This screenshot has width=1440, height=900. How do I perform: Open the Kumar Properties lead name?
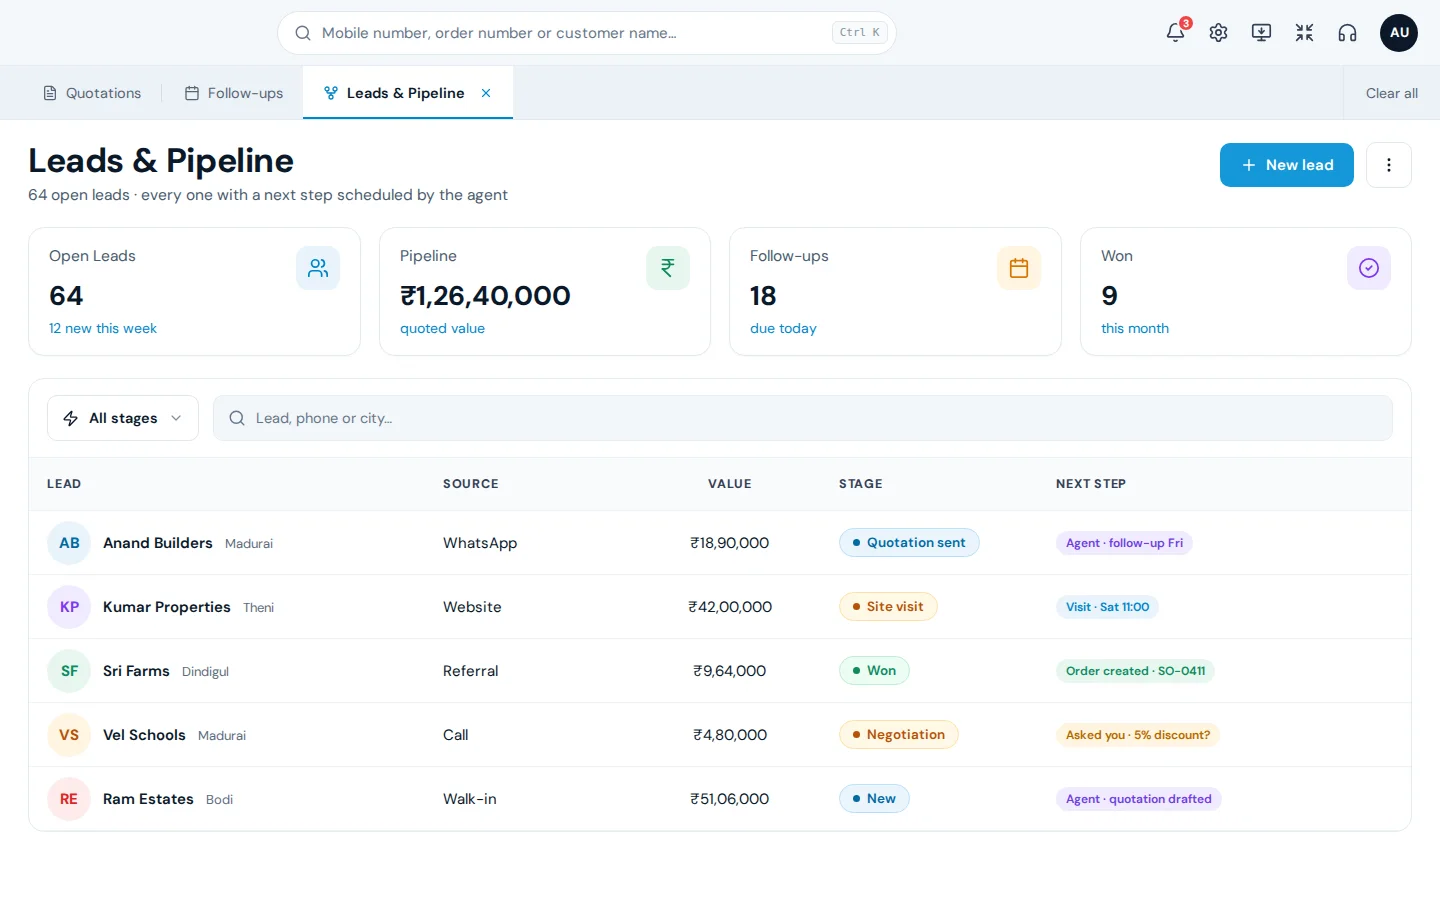[x=167, y=607]
